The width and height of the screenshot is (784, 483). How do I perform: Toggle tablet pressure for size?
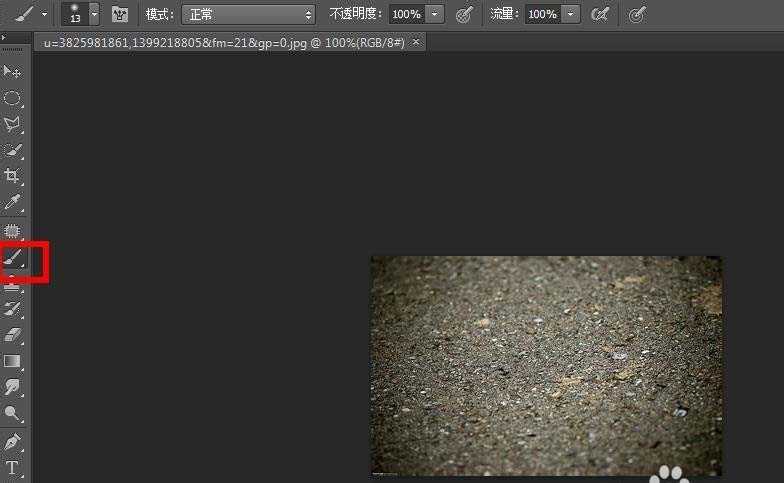(x=637, y=14)
